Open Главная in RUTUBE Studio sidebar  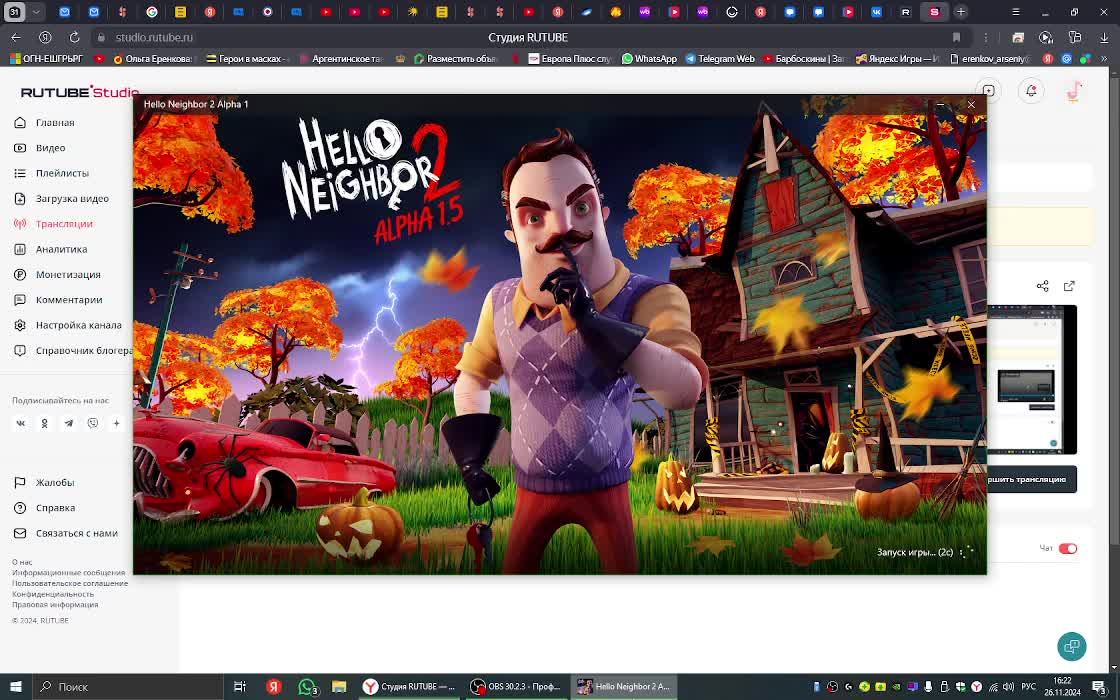pyautogui.click(x=54, y=123)
